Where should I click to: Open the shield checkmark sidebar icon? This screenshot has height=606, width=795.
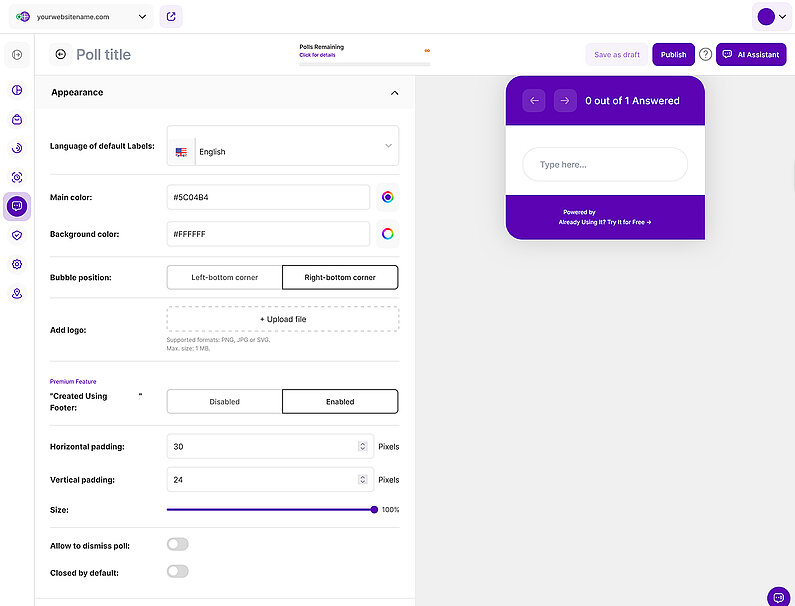(x=17, y=235)
